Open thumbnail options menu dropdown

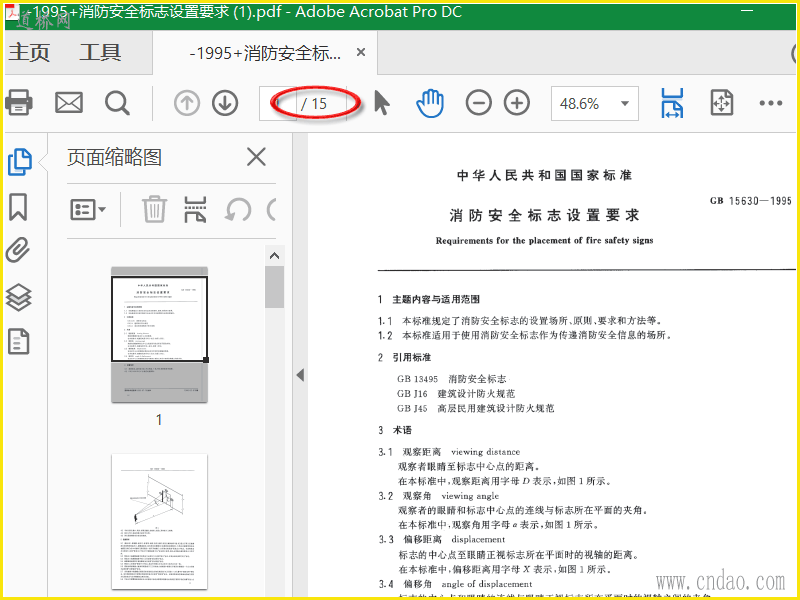tap(88, 209)
